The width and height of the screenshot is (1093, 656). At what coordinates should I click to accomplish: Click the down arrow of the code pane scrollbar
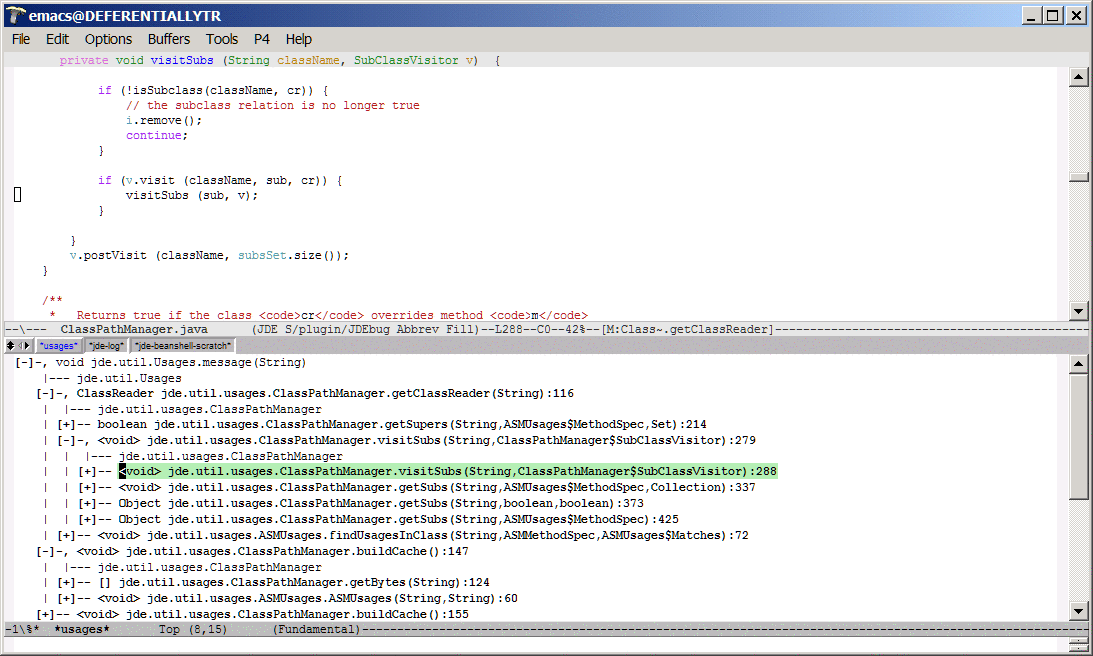coord(1078,311)
